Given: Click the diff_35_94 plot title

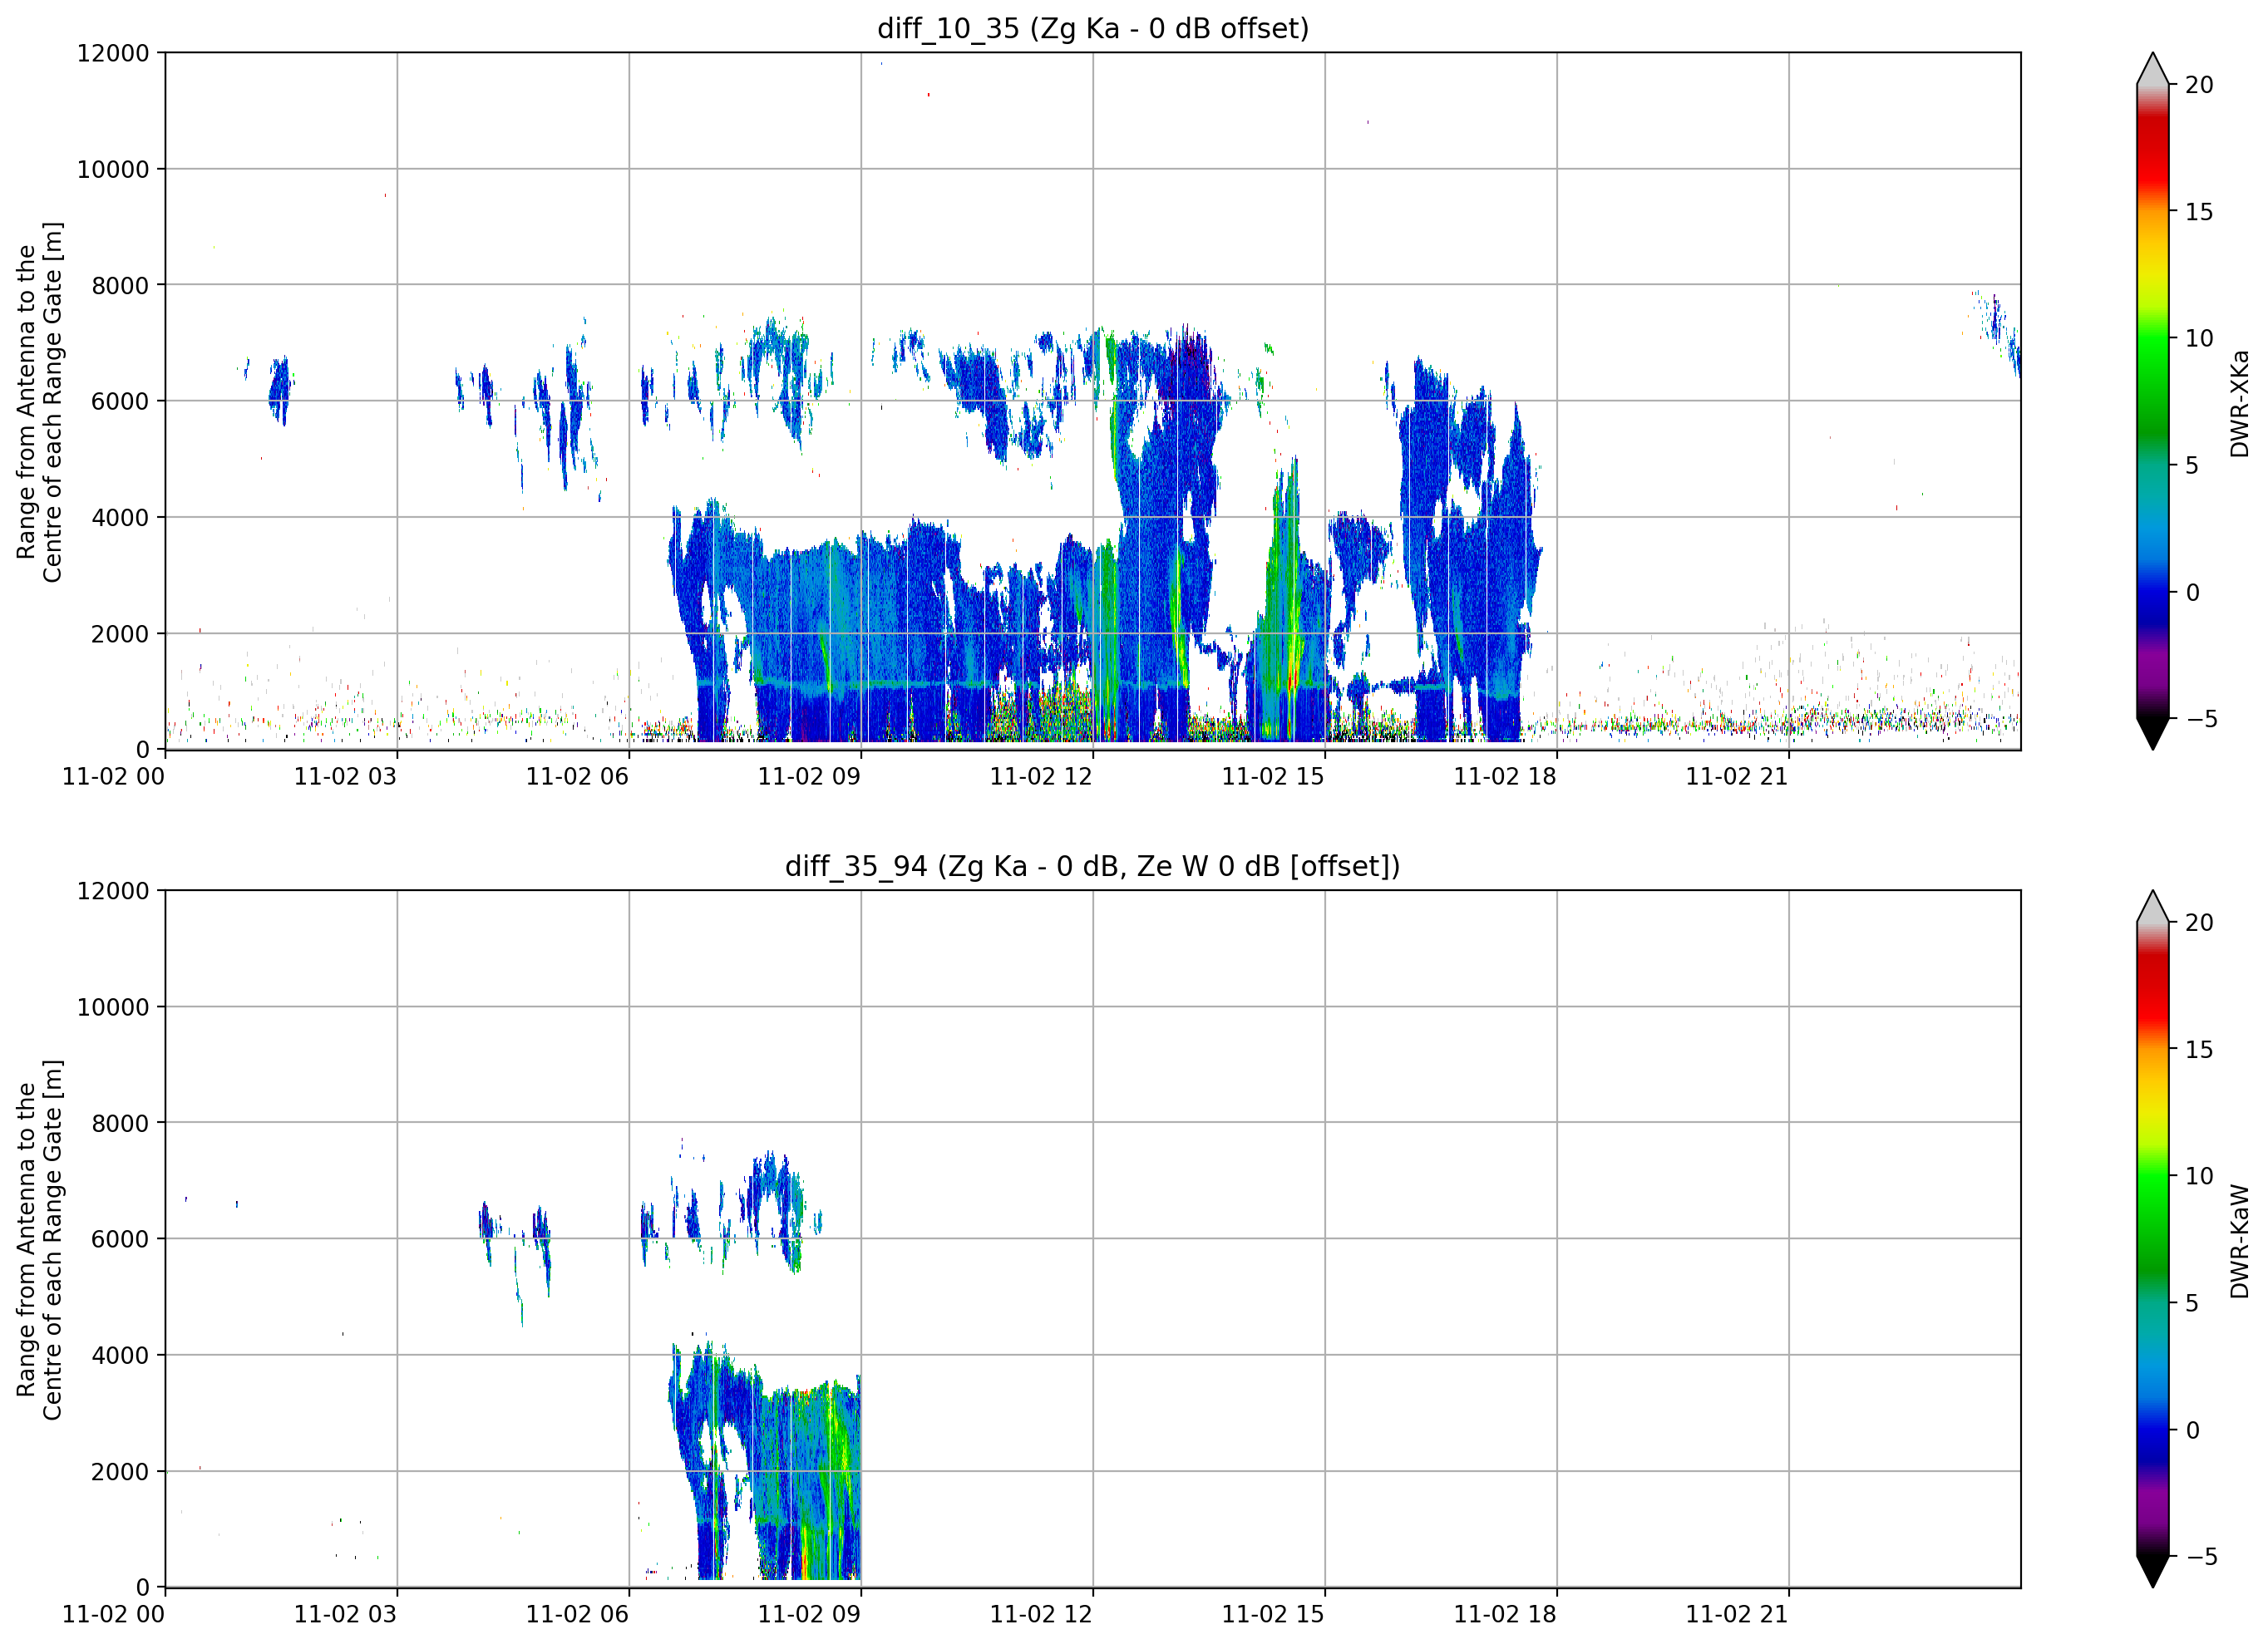Looking at the screenshot, I should 1093,866.
